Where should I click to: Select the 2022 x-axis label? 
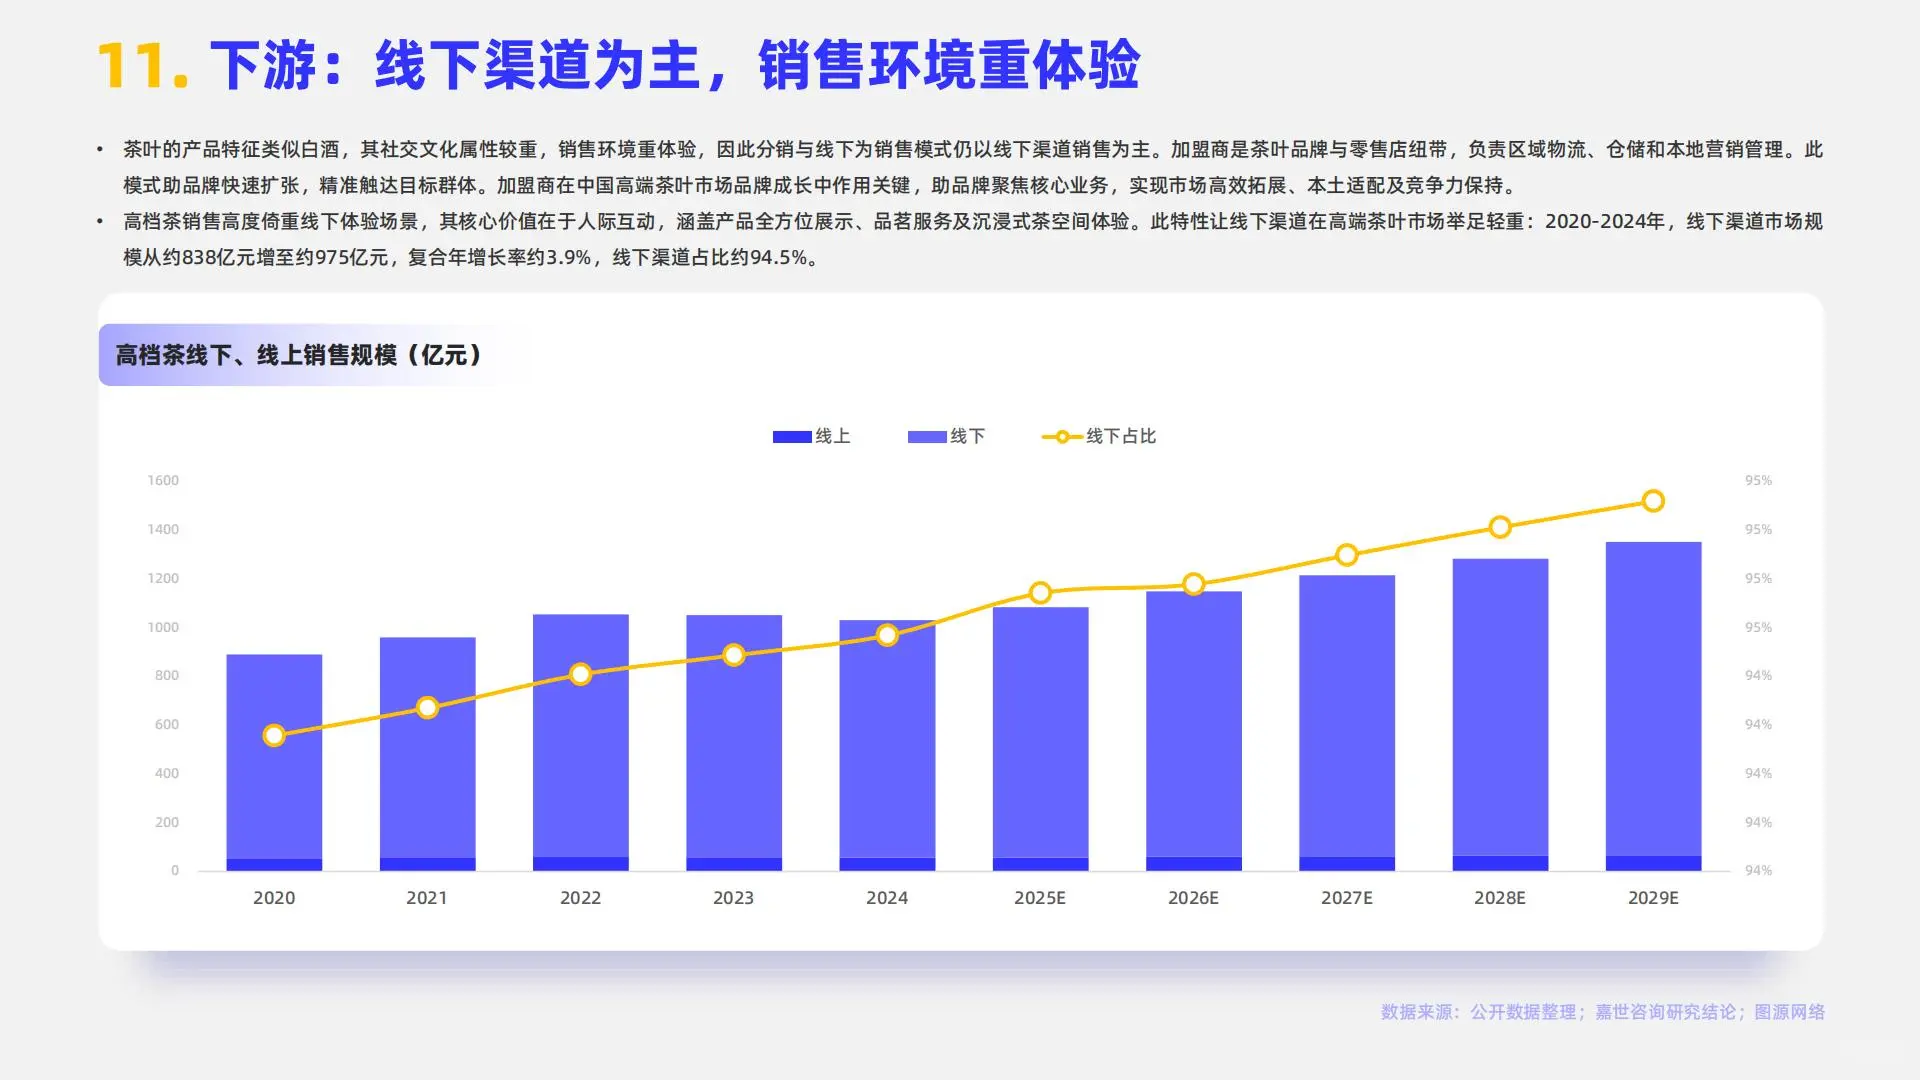tap(580, 898)
